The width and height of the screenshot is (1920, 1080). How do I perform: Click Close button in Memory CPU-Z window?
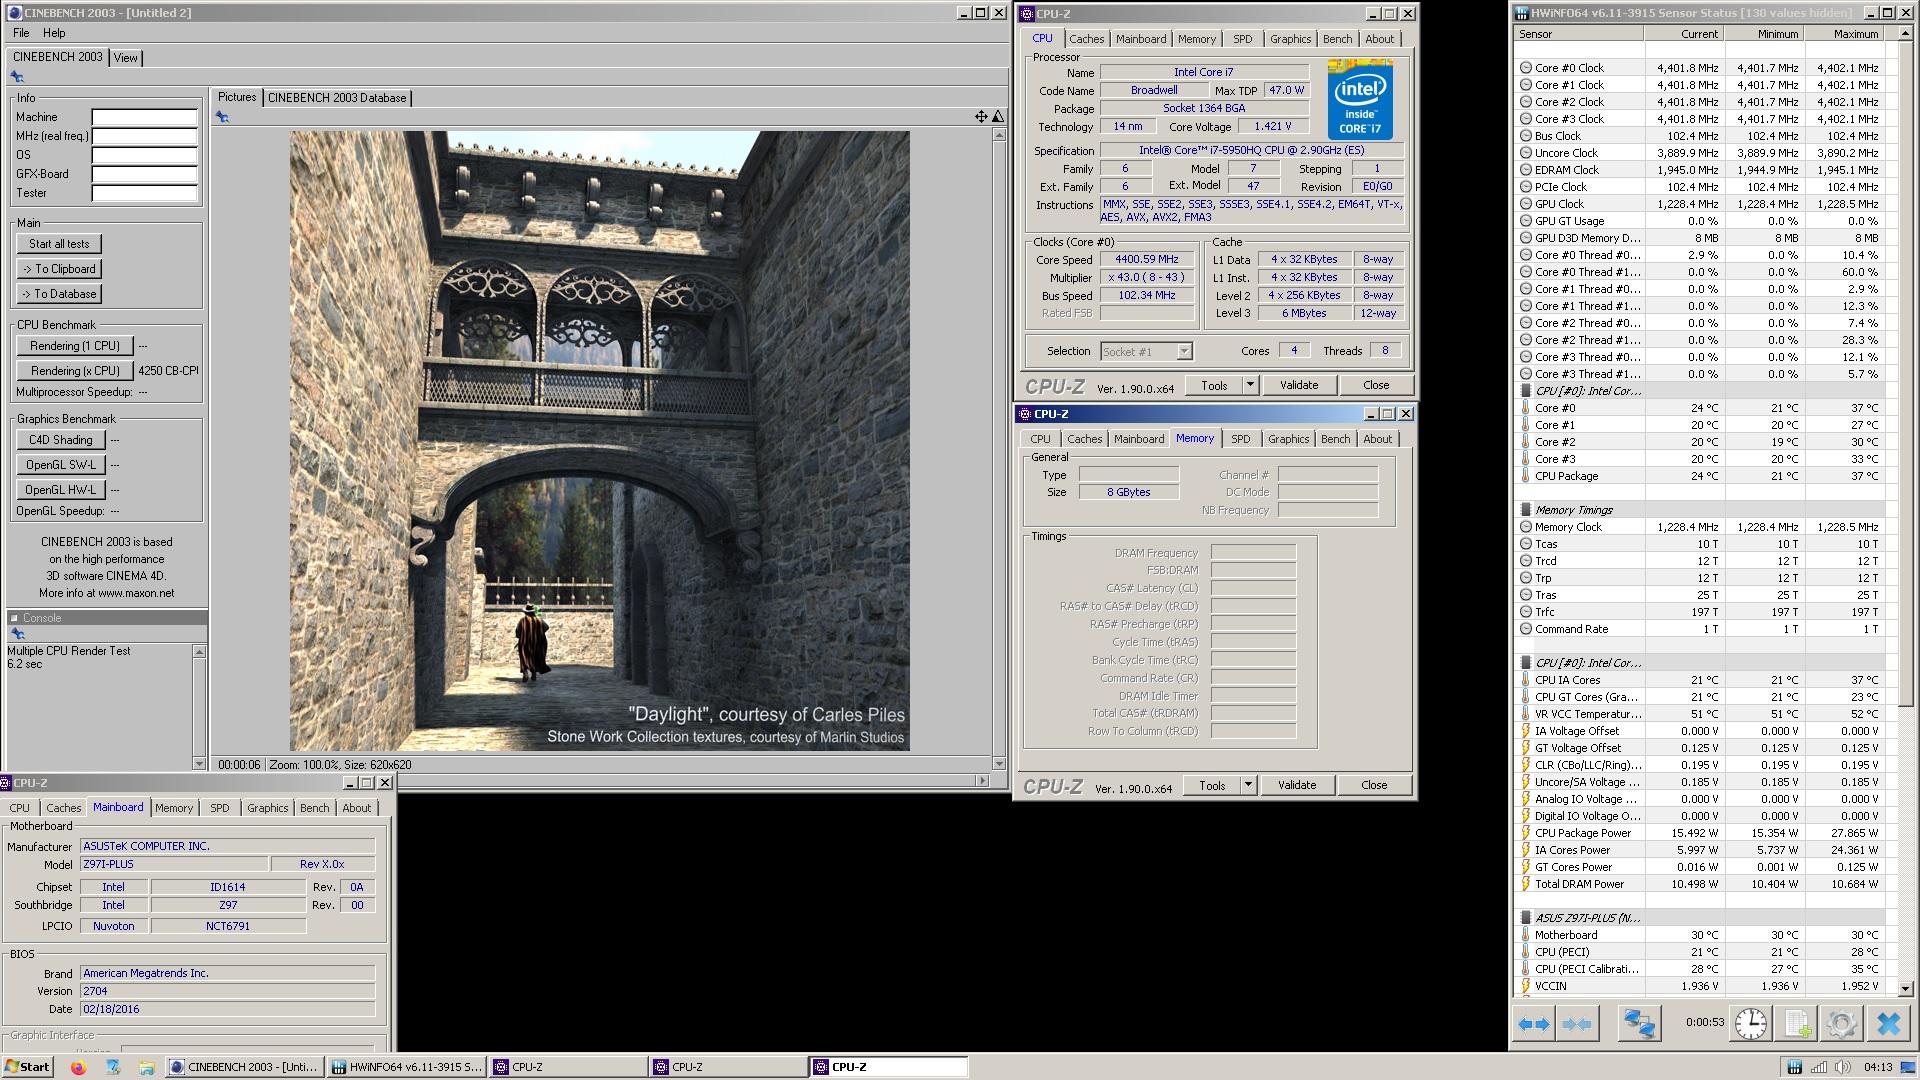click(x=1374, y=785)
